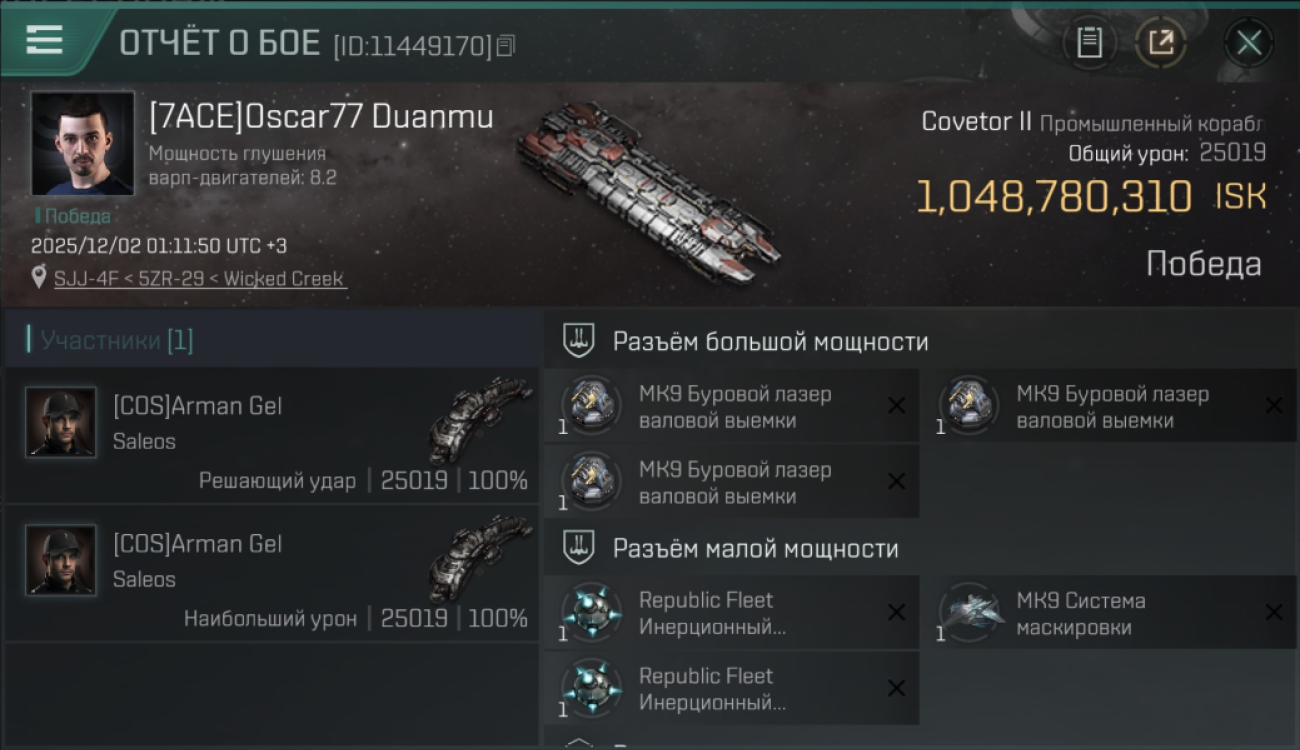Image resolution: width=1300 pixels, height=750 pixels.
Task: Select the Saleos ship icon in the Решающий удар row
Action: click(x=480, y=418)
